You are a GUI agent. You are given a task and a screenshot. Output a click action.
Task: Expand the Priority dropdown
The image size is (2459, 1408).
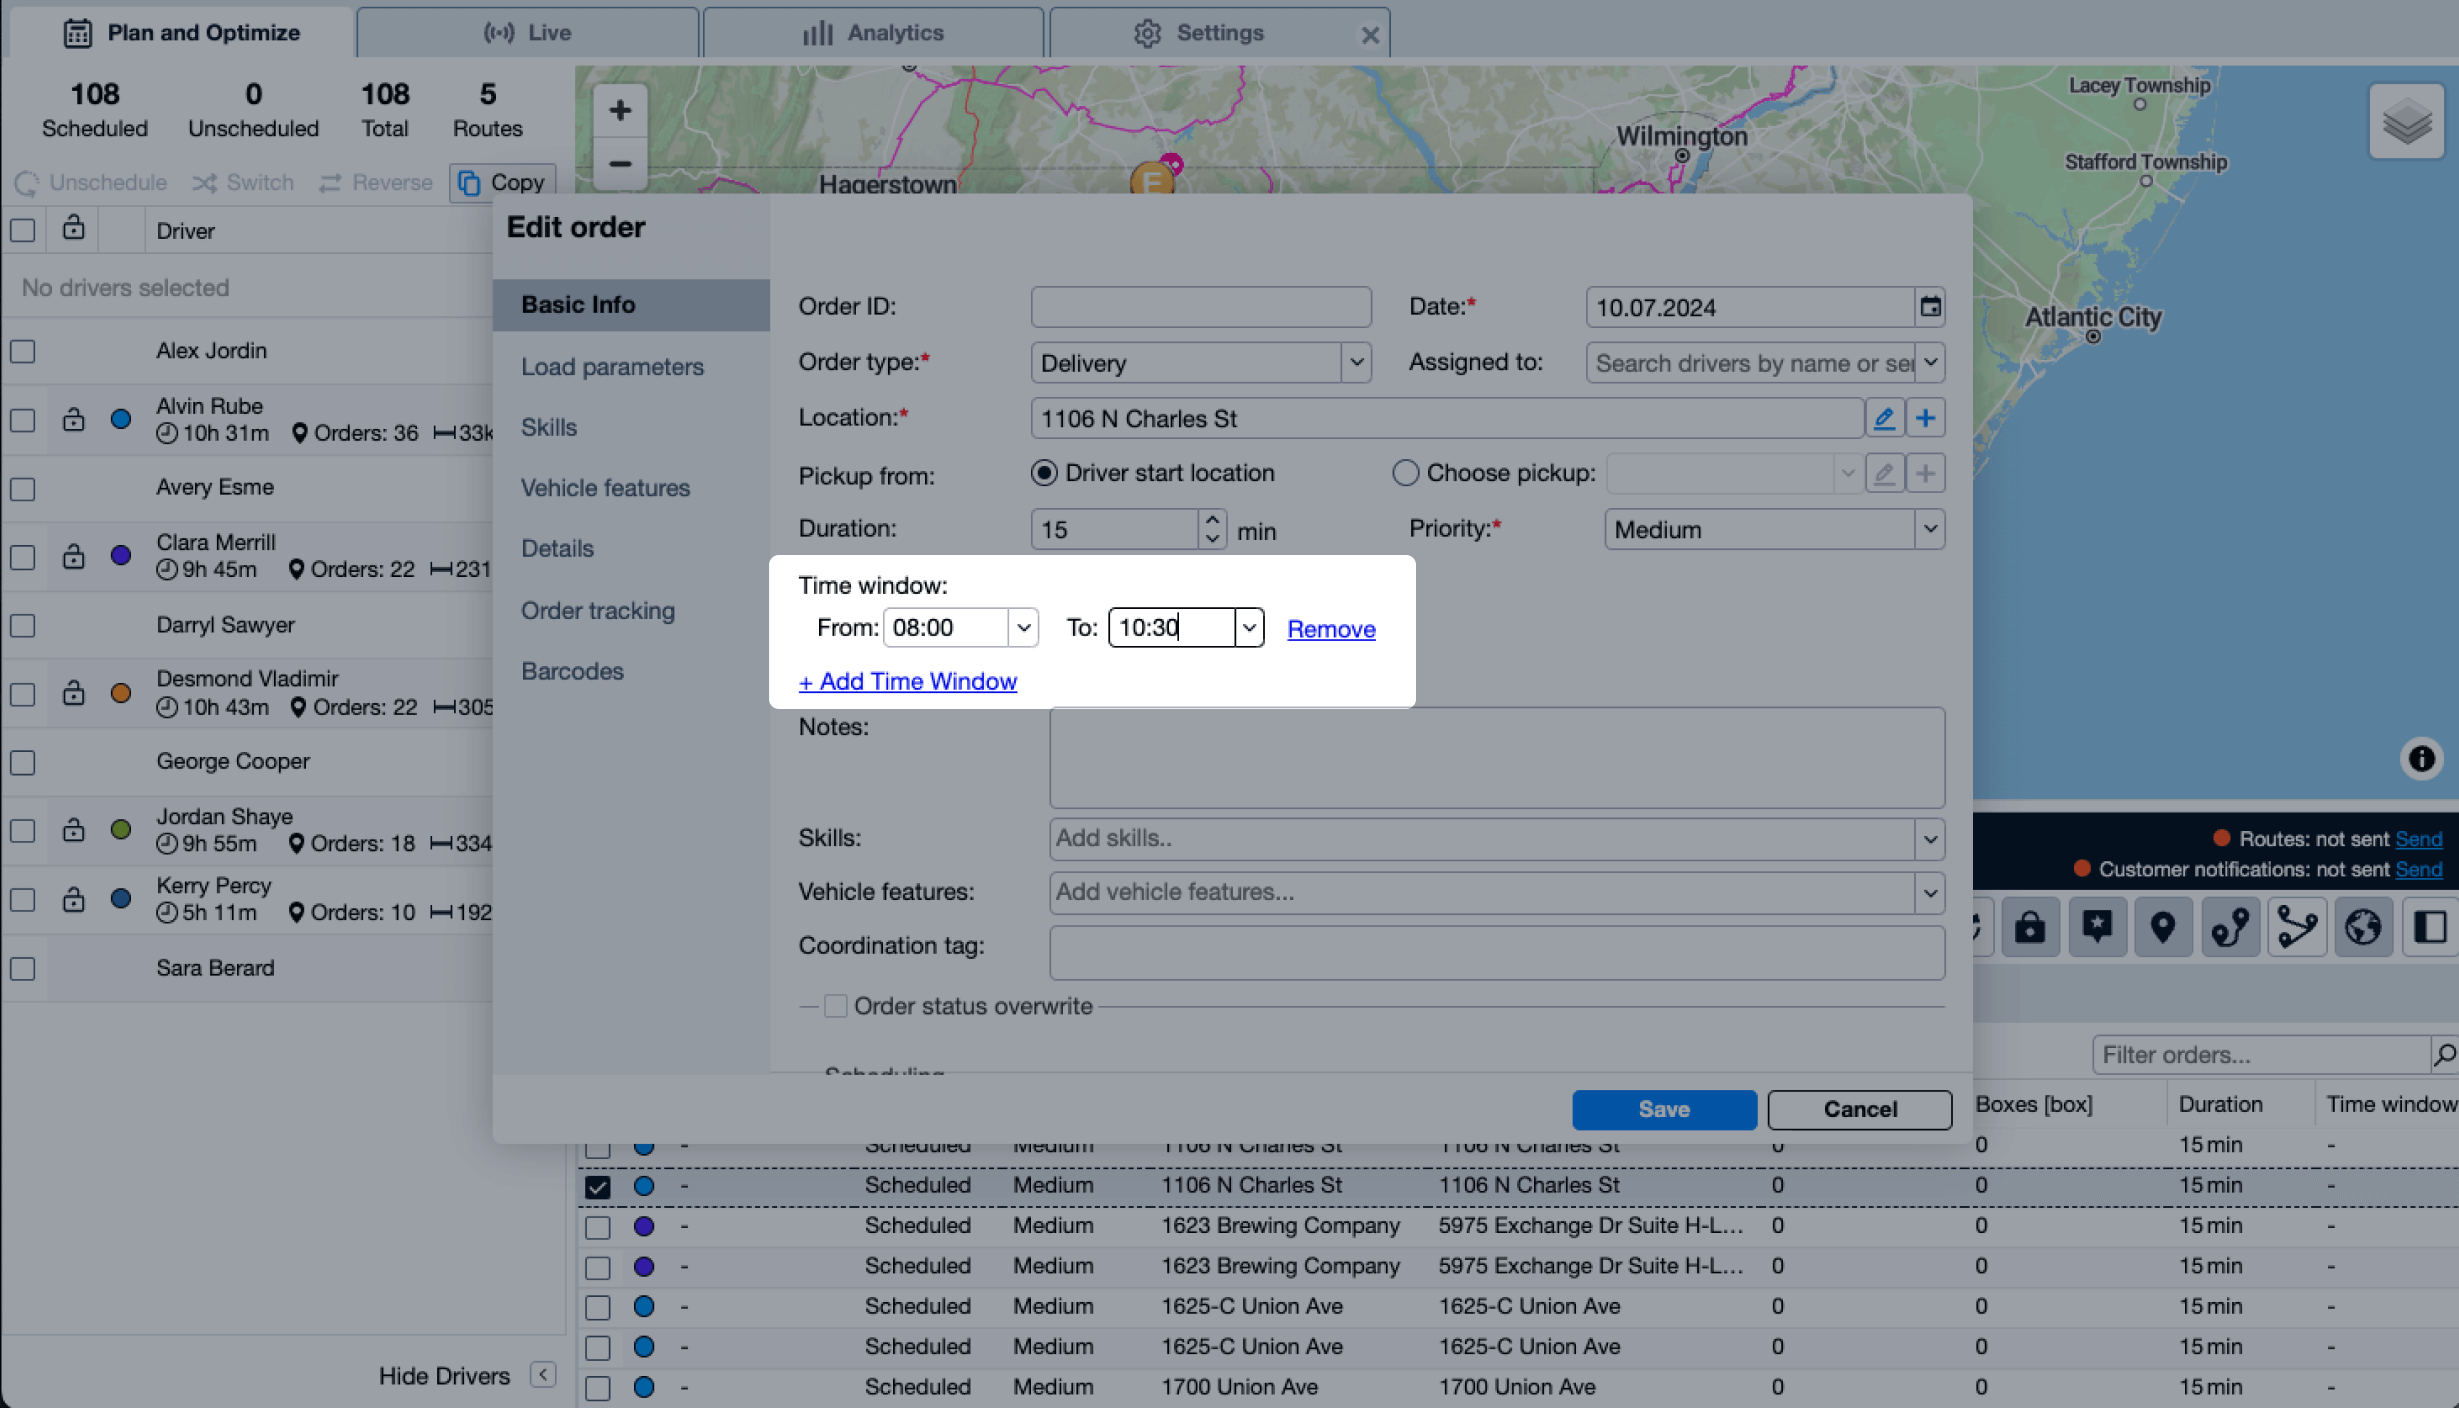pyautogui.click(x=1930, y=529)
